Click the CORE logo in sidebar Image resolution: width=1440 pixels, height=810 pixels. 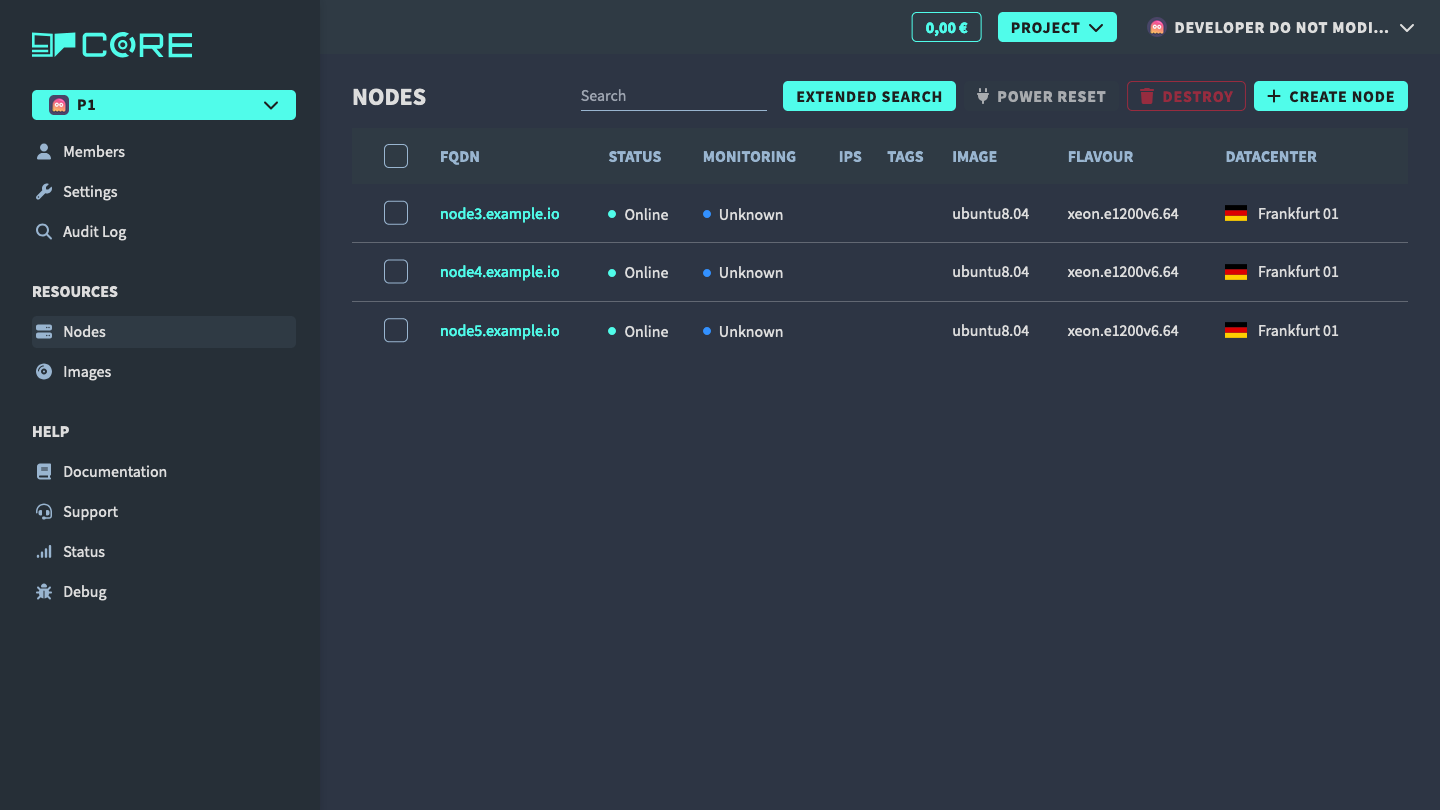(x=112, y=45)
